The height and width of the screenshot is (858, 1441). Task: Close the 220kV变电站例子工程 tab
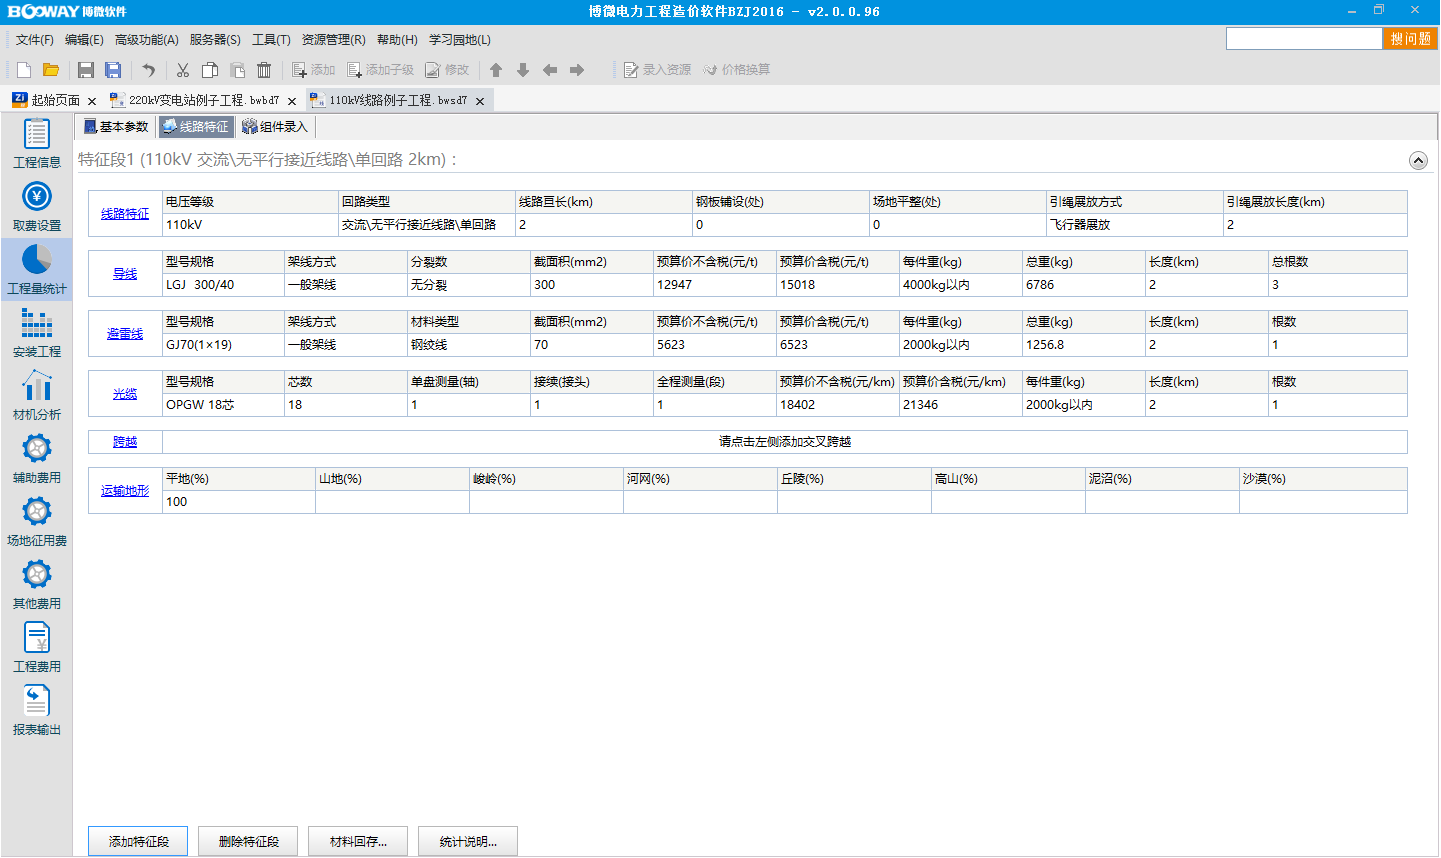pos(292,101)
